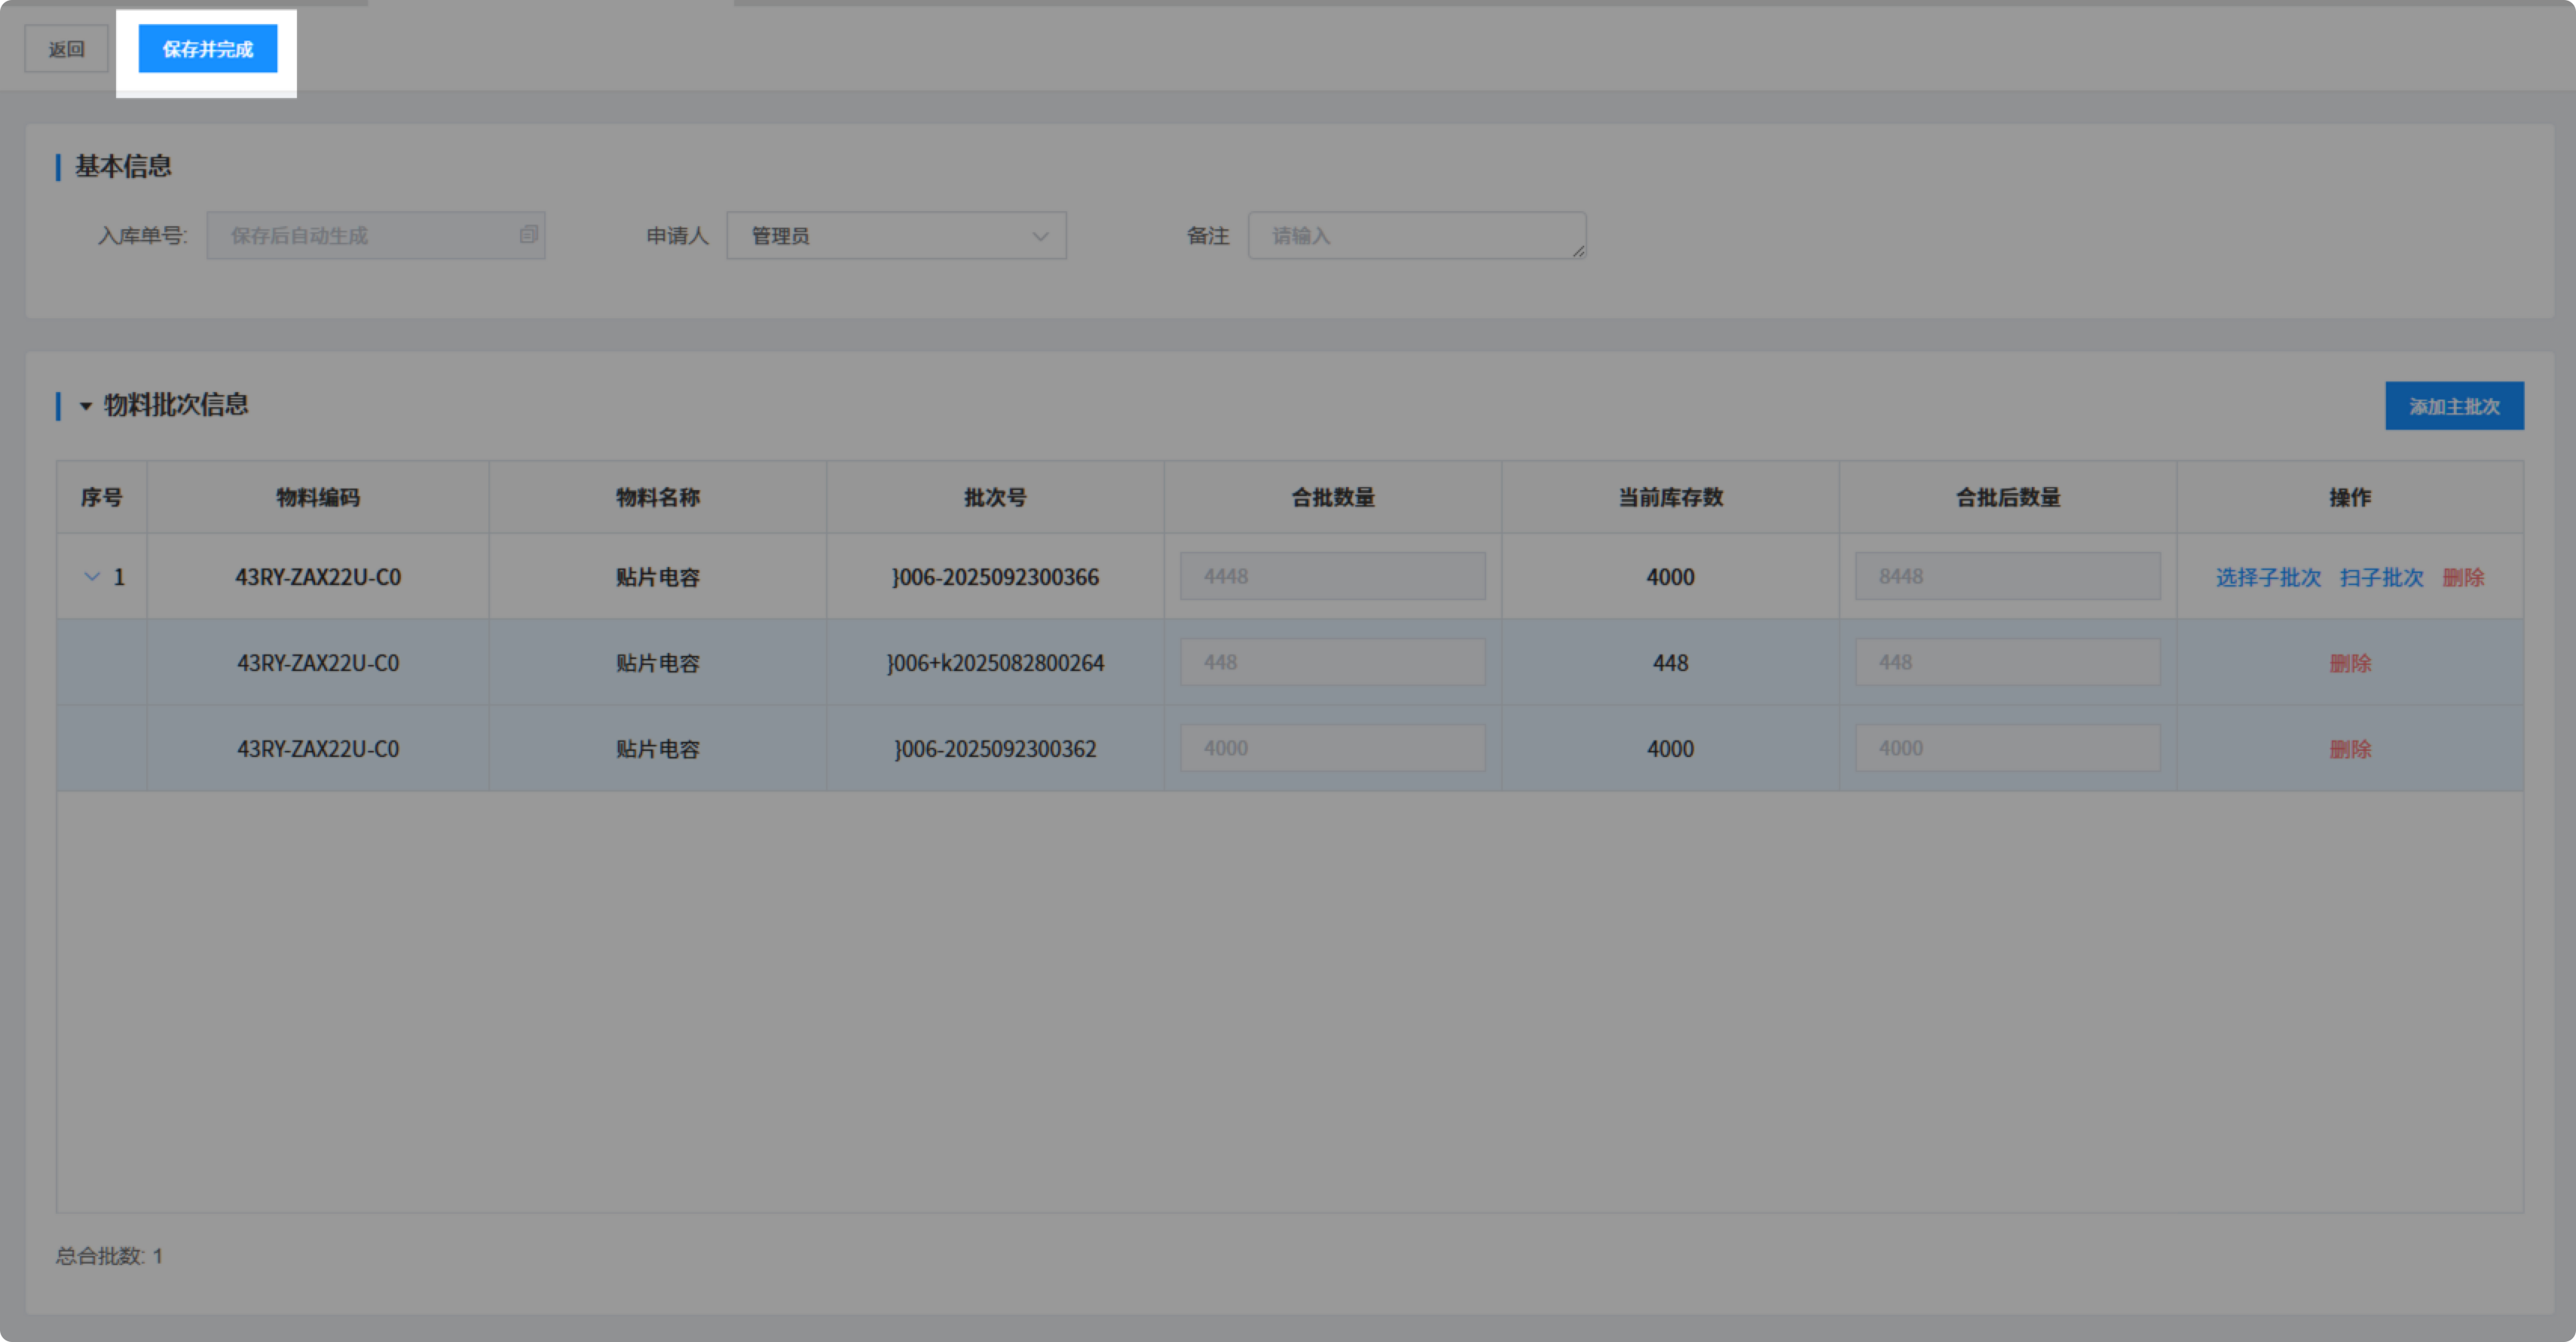This screenshot has width=2576, height=1342.
Task: Click 合批数量 field showing 448
Action: point(1332,663)
